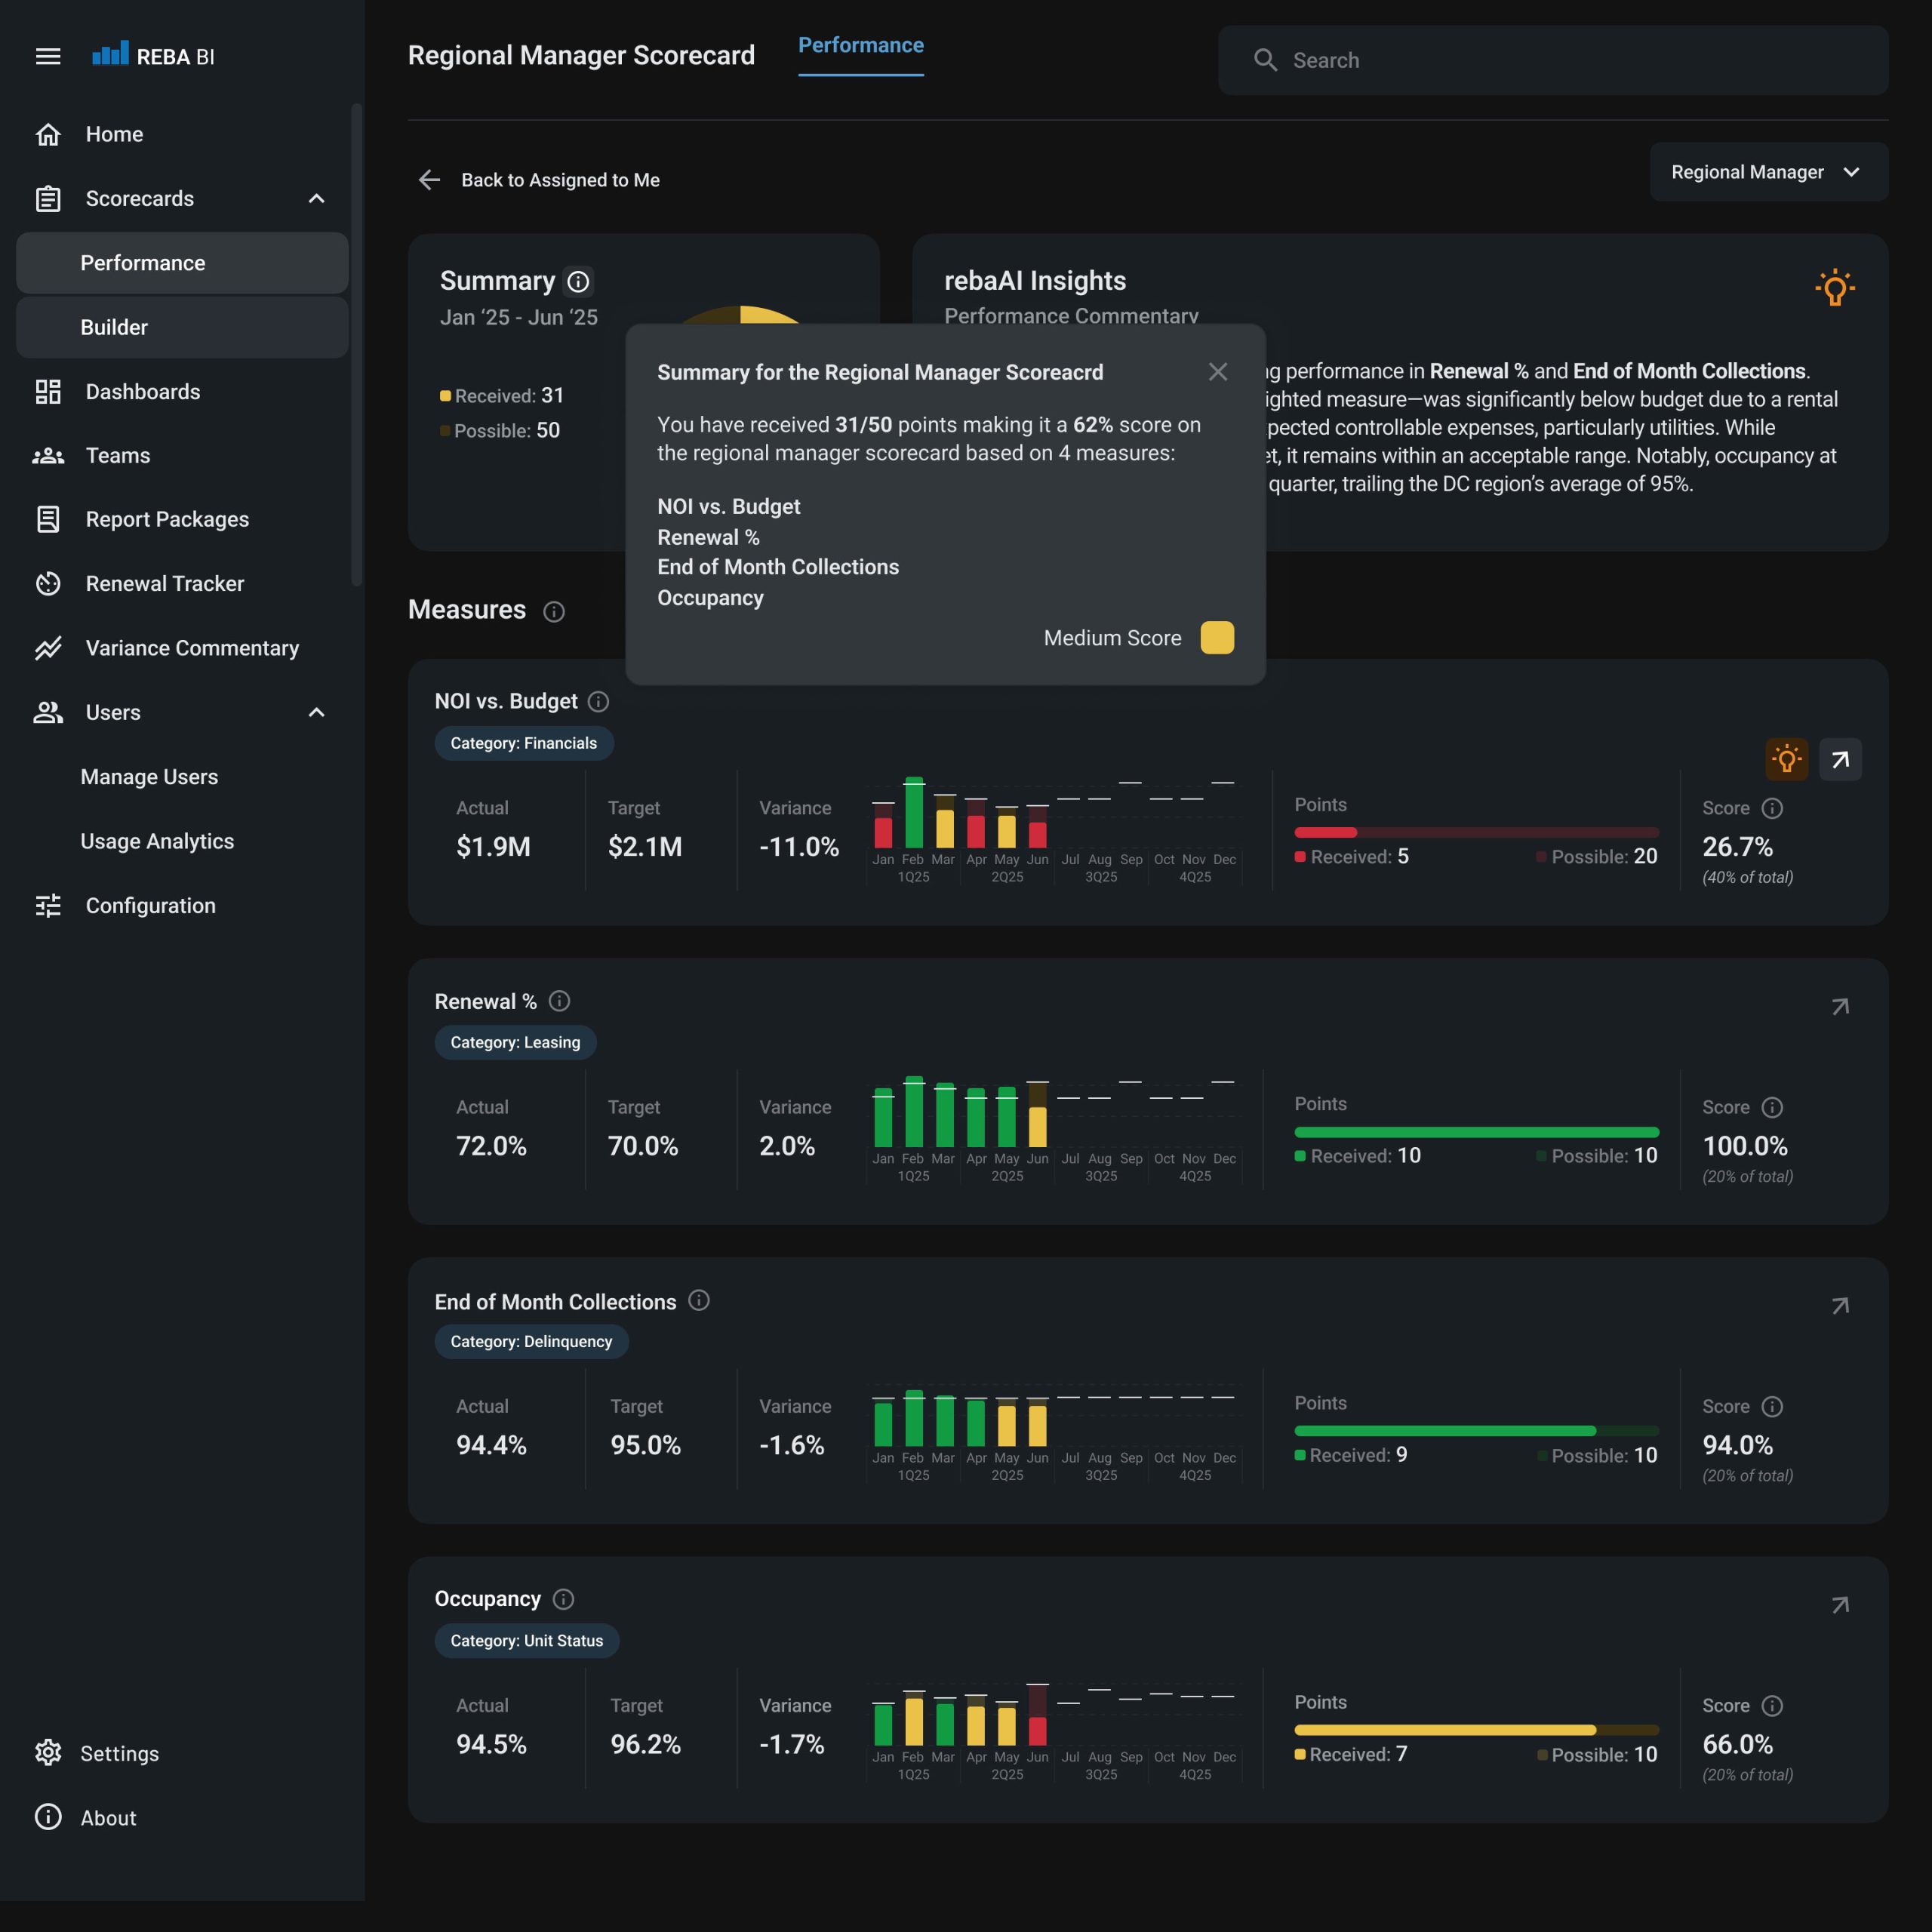Click the About info icon
1932x1932 pixels.
tap(48, 1817)
